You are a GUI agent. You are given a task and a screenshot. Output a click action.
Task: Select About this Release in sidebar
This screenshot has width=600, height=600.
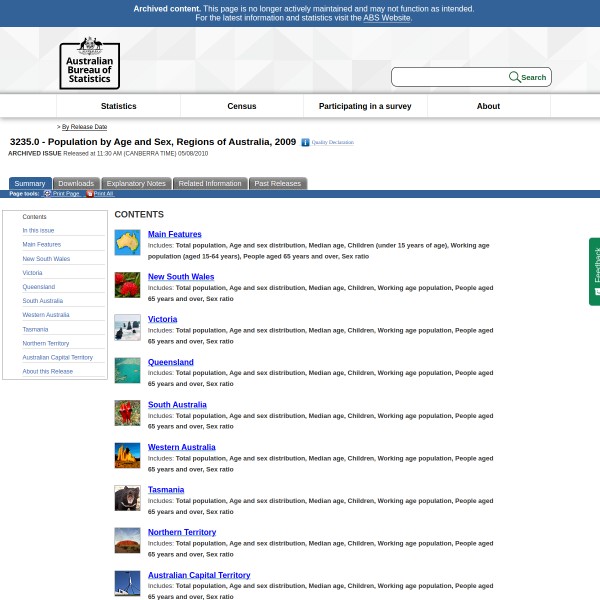(x=48, y=371)
